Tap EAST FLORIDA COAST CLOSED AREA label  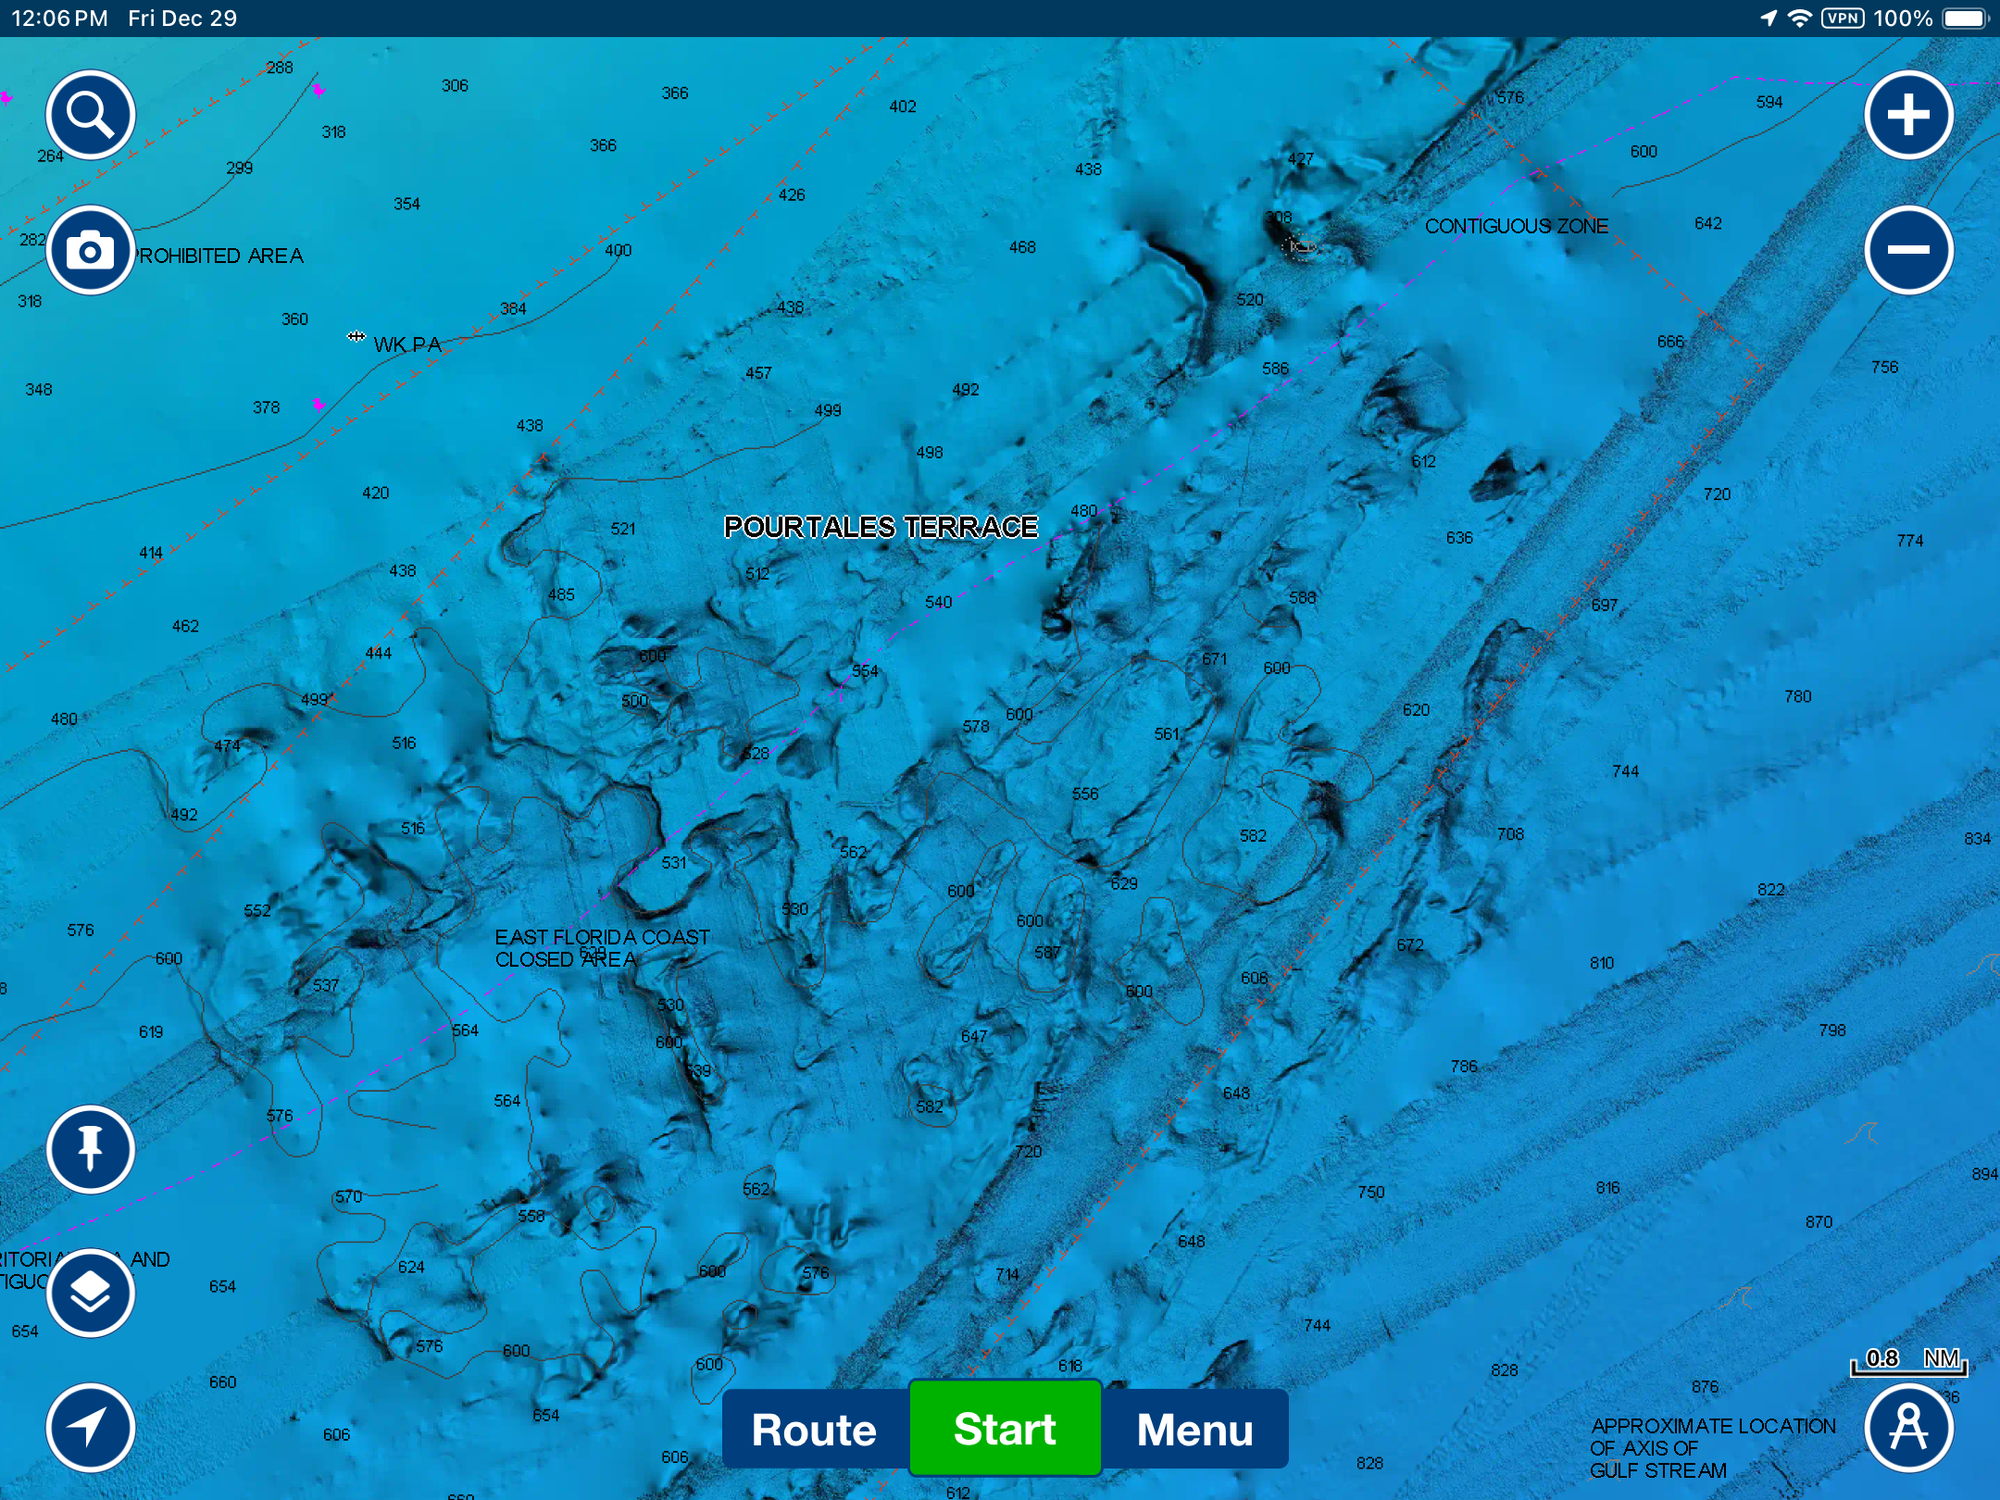pyautogui.click(x=602, y=948)
